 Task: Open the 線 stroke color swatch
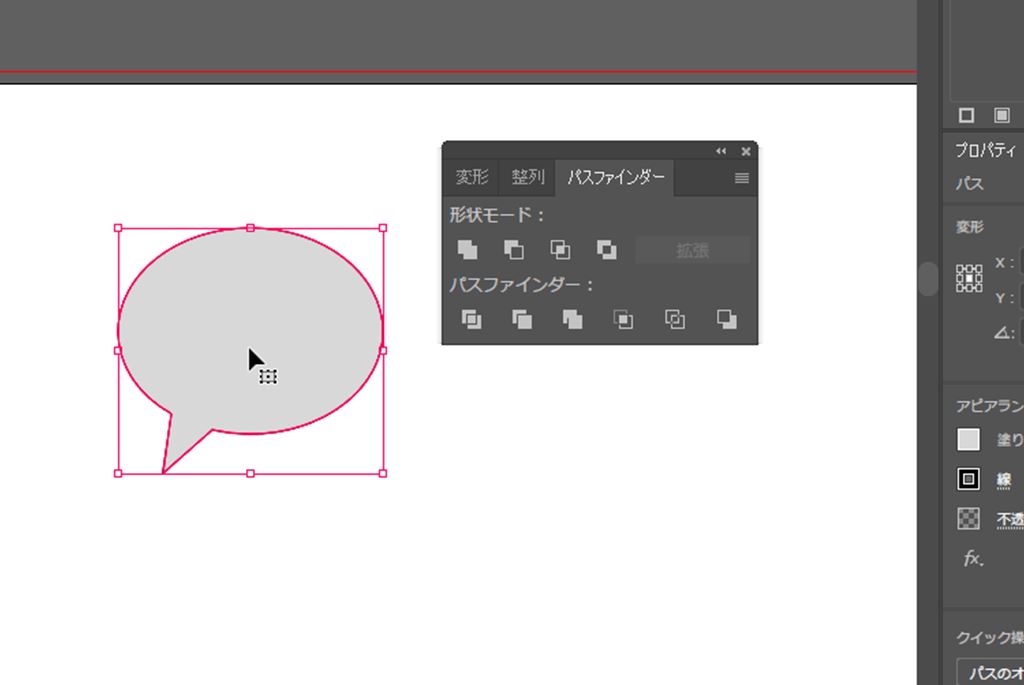point(968,479)
